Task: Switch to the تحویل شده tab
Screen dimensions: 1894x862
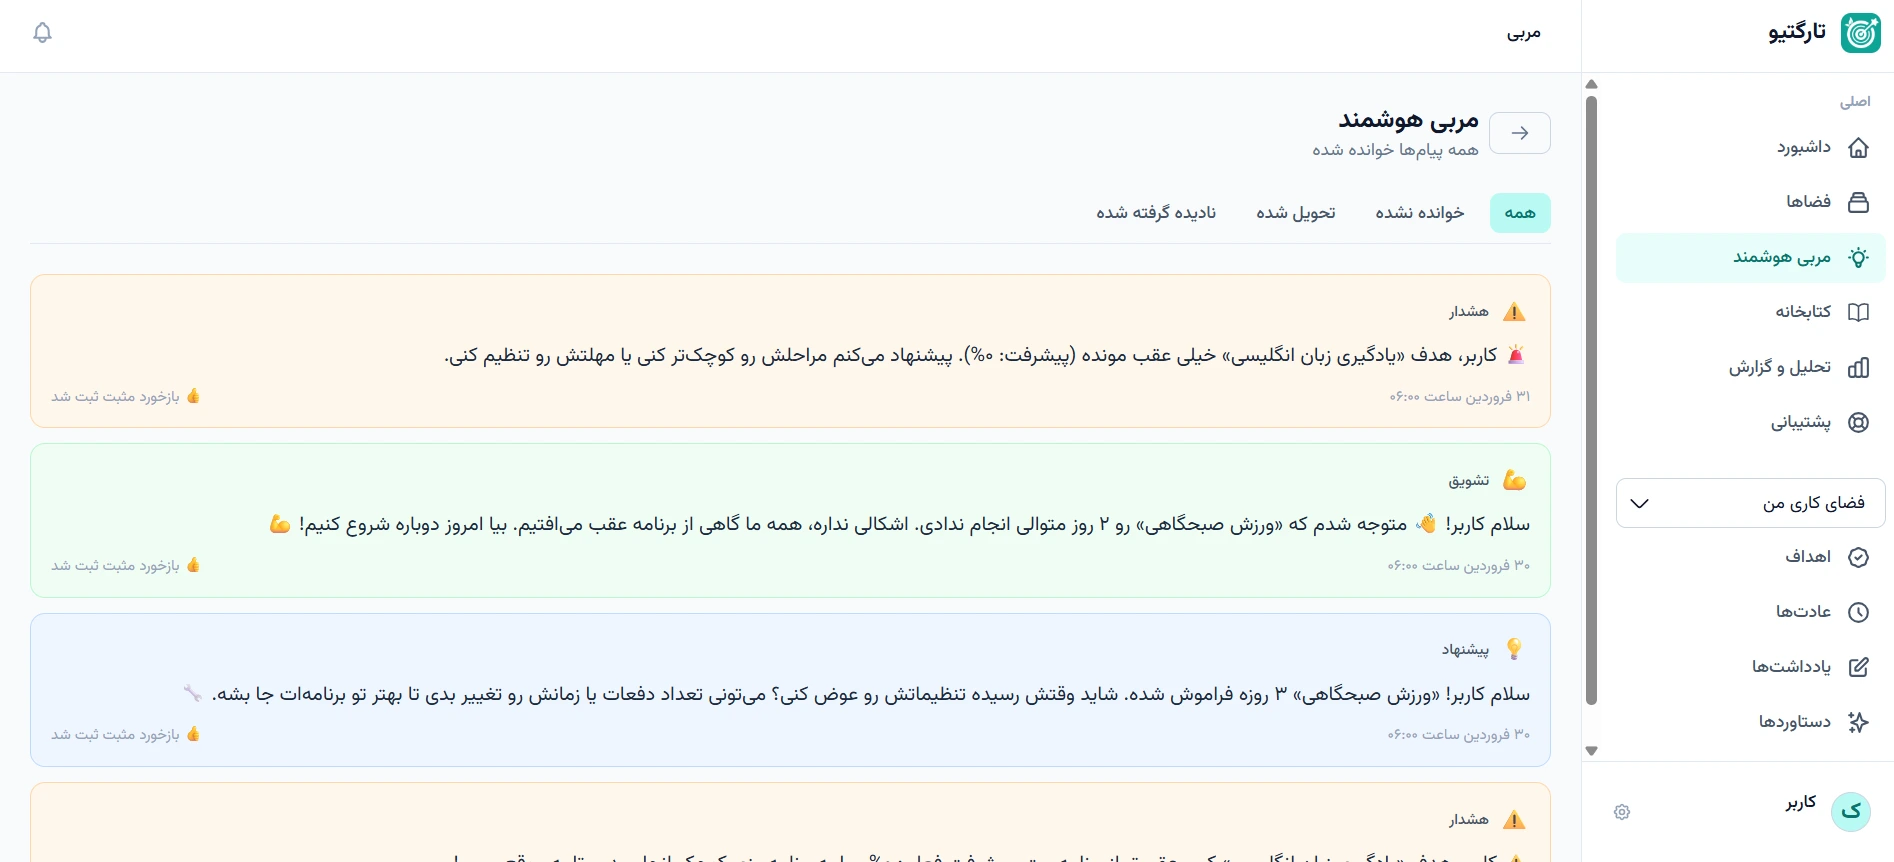Action: [x=1296, y=213]
